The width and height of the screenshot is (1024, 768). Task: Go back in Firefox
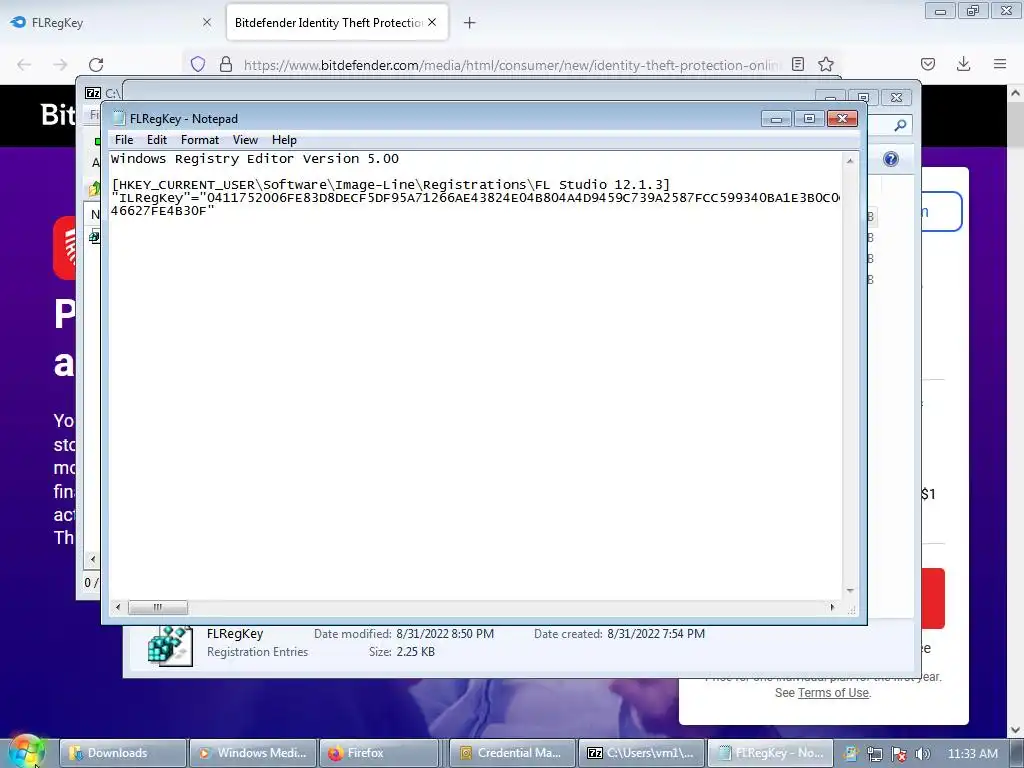24,65
